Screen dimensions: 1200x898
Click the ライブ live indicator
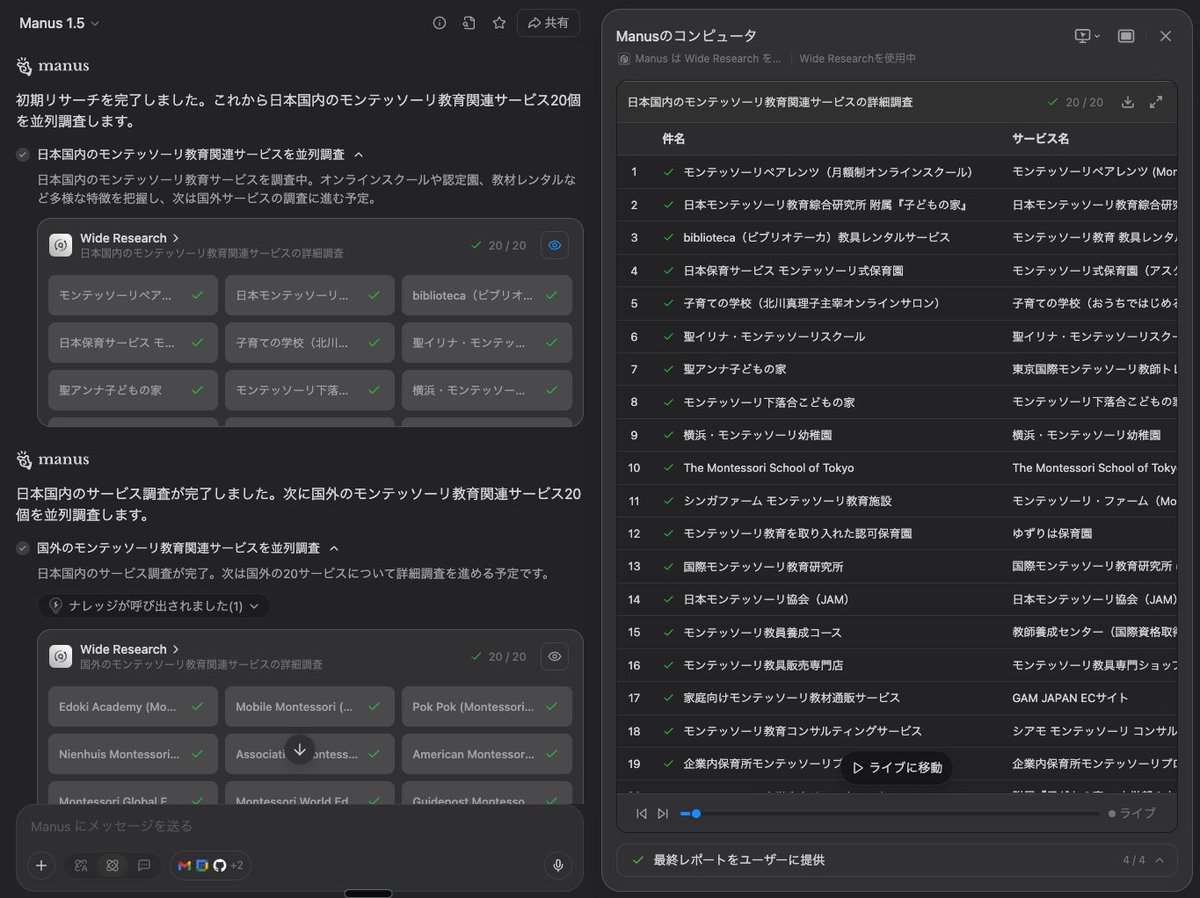click(x=1131, y=813)
